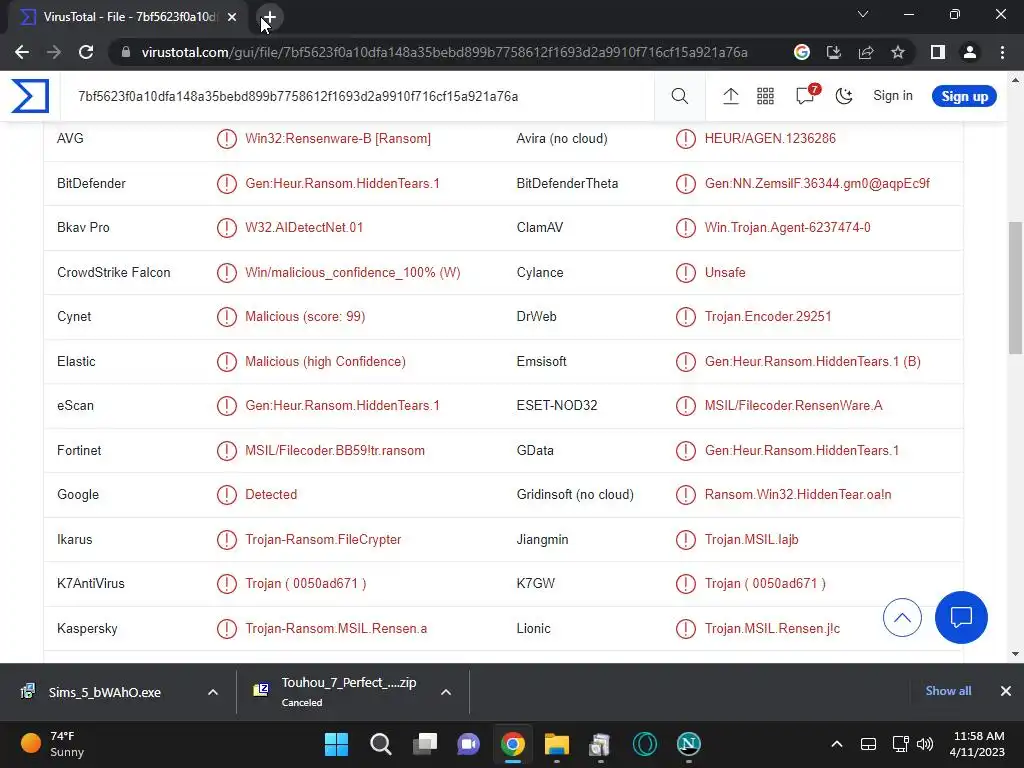
Task: Close the VirusTotal tab
Action: click(232, 17)
